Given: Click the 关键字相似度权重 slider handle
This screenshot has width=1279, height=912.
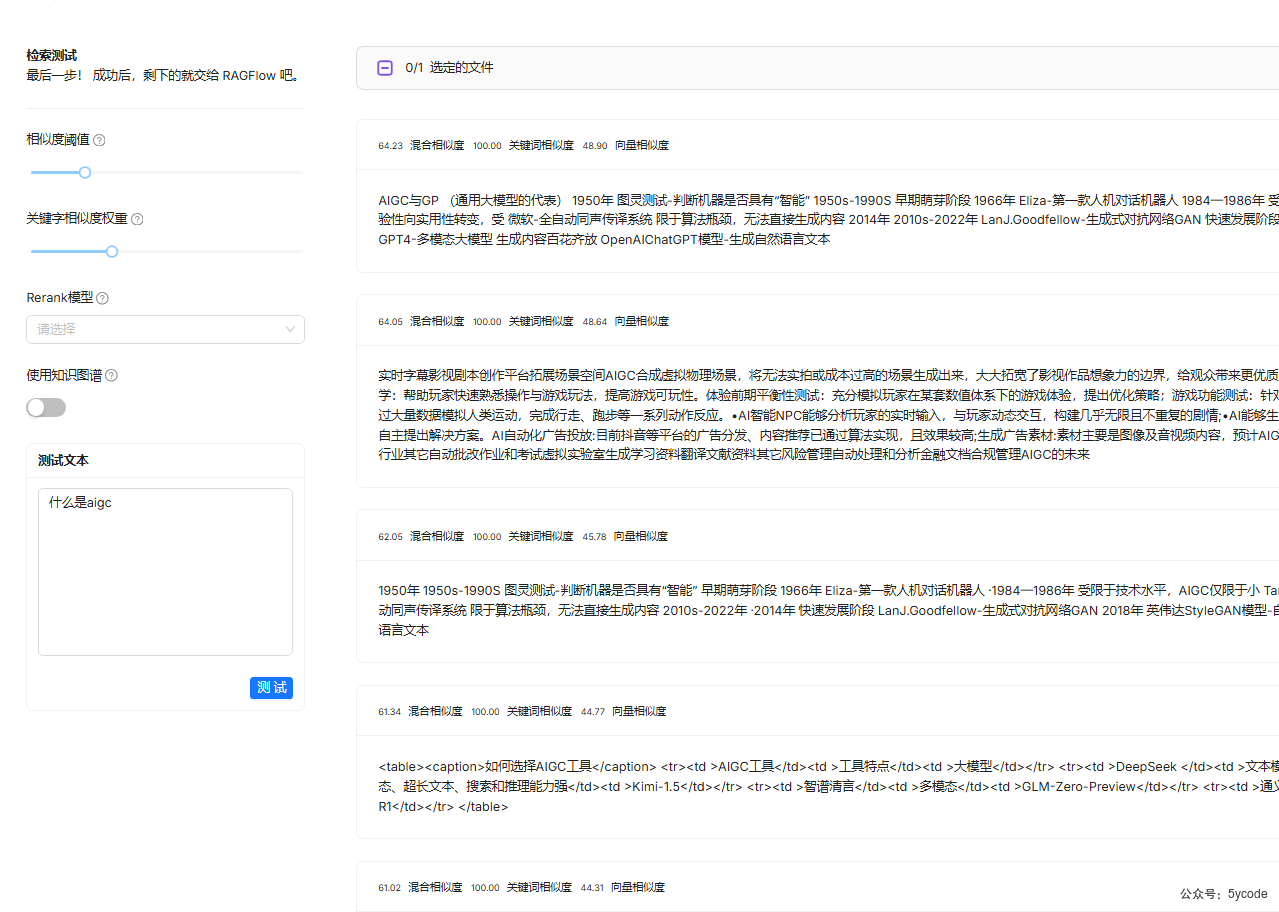Looking at the screenshot, I should tap(112, 251).
